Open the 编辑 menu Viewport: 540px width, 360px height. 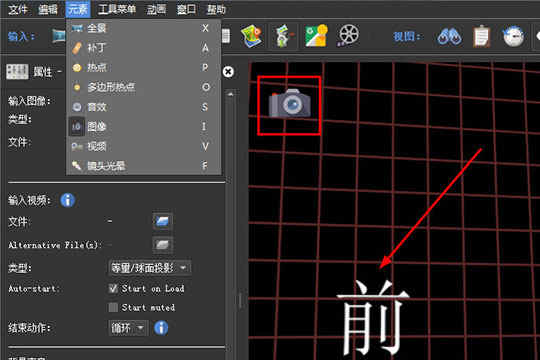48,9
